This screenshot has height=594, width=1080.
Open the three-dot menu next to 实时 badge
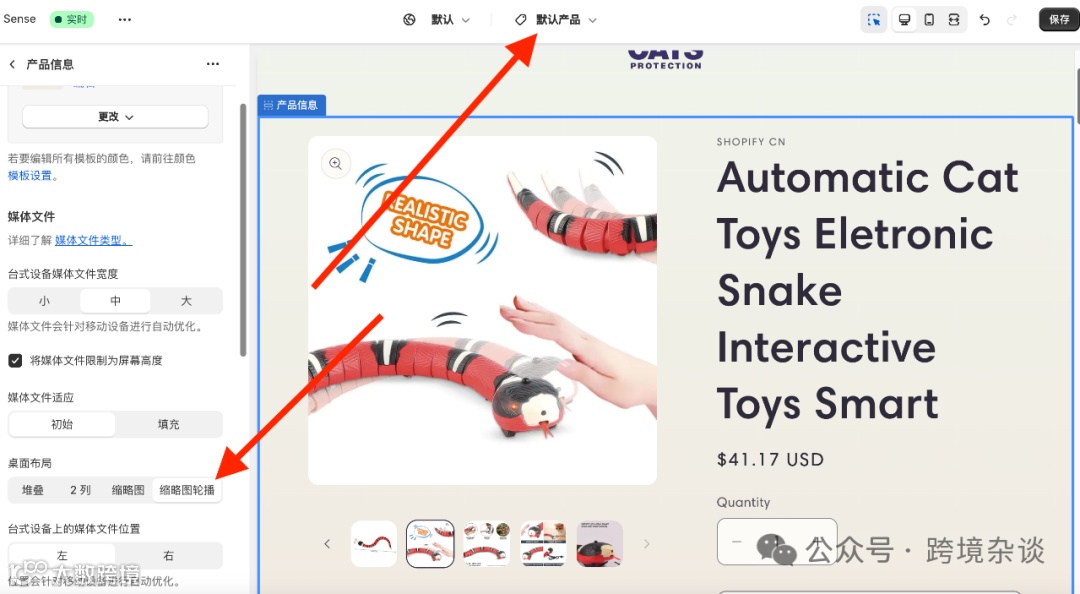pos(125,19)
